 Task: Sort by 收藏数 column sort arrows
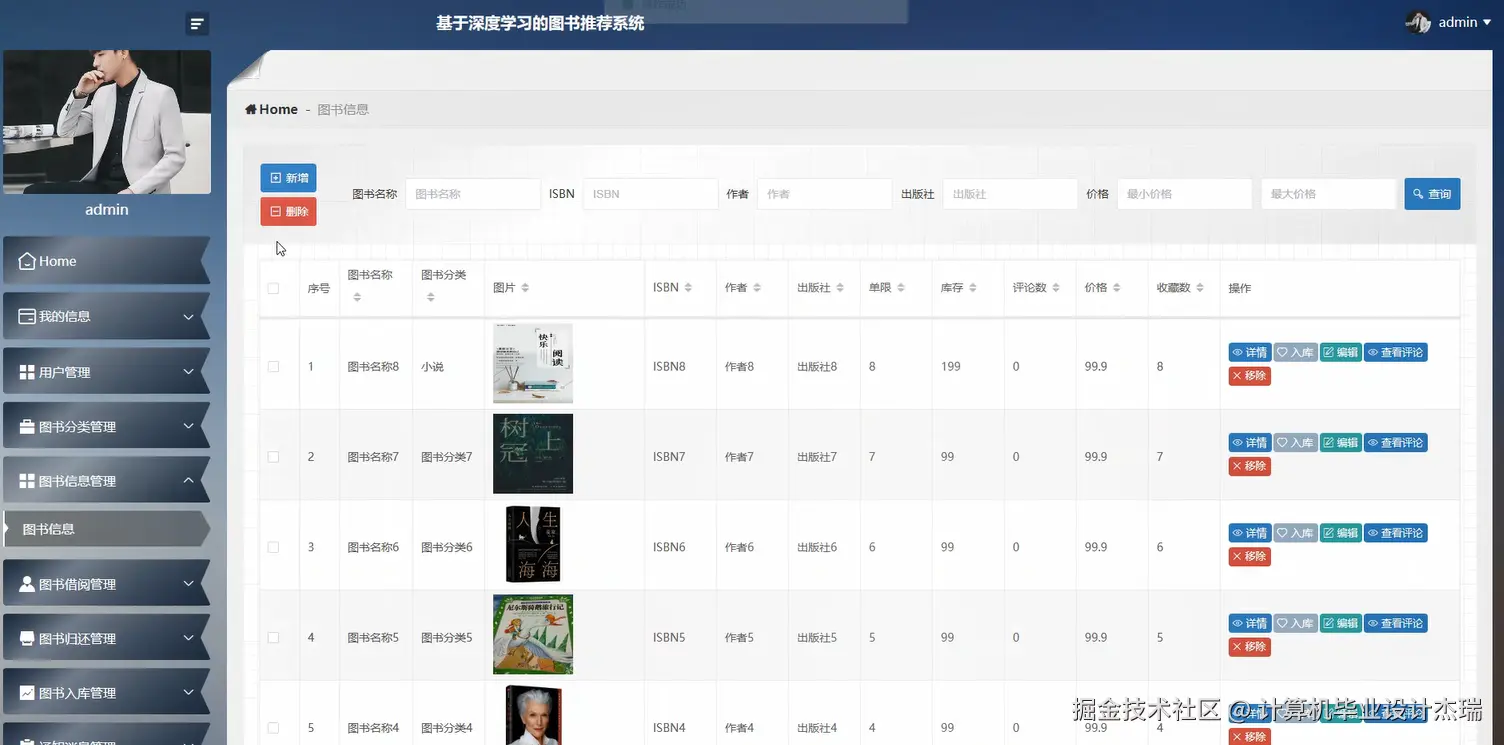point(1200,288)
